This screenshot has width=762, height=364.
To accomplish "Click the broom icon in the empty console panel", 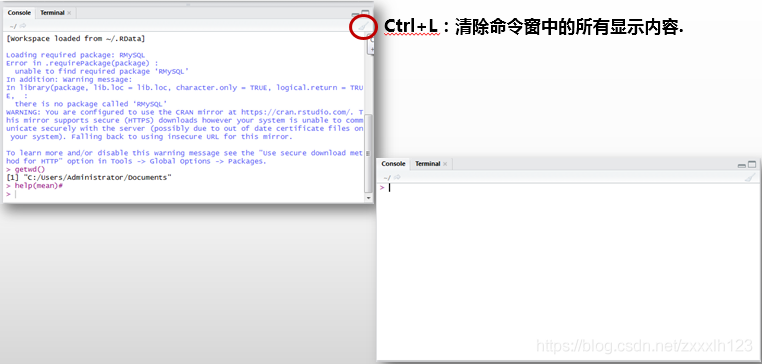I will click(750, 177).
